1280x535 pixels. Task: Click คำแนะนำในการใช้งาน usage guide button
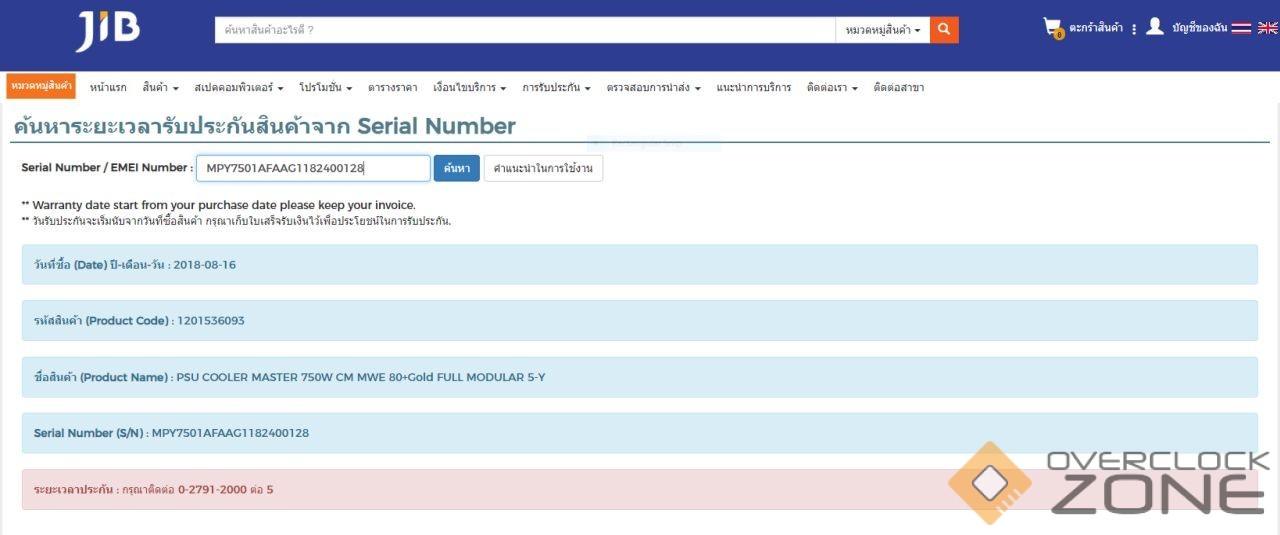tap(543, 168)
